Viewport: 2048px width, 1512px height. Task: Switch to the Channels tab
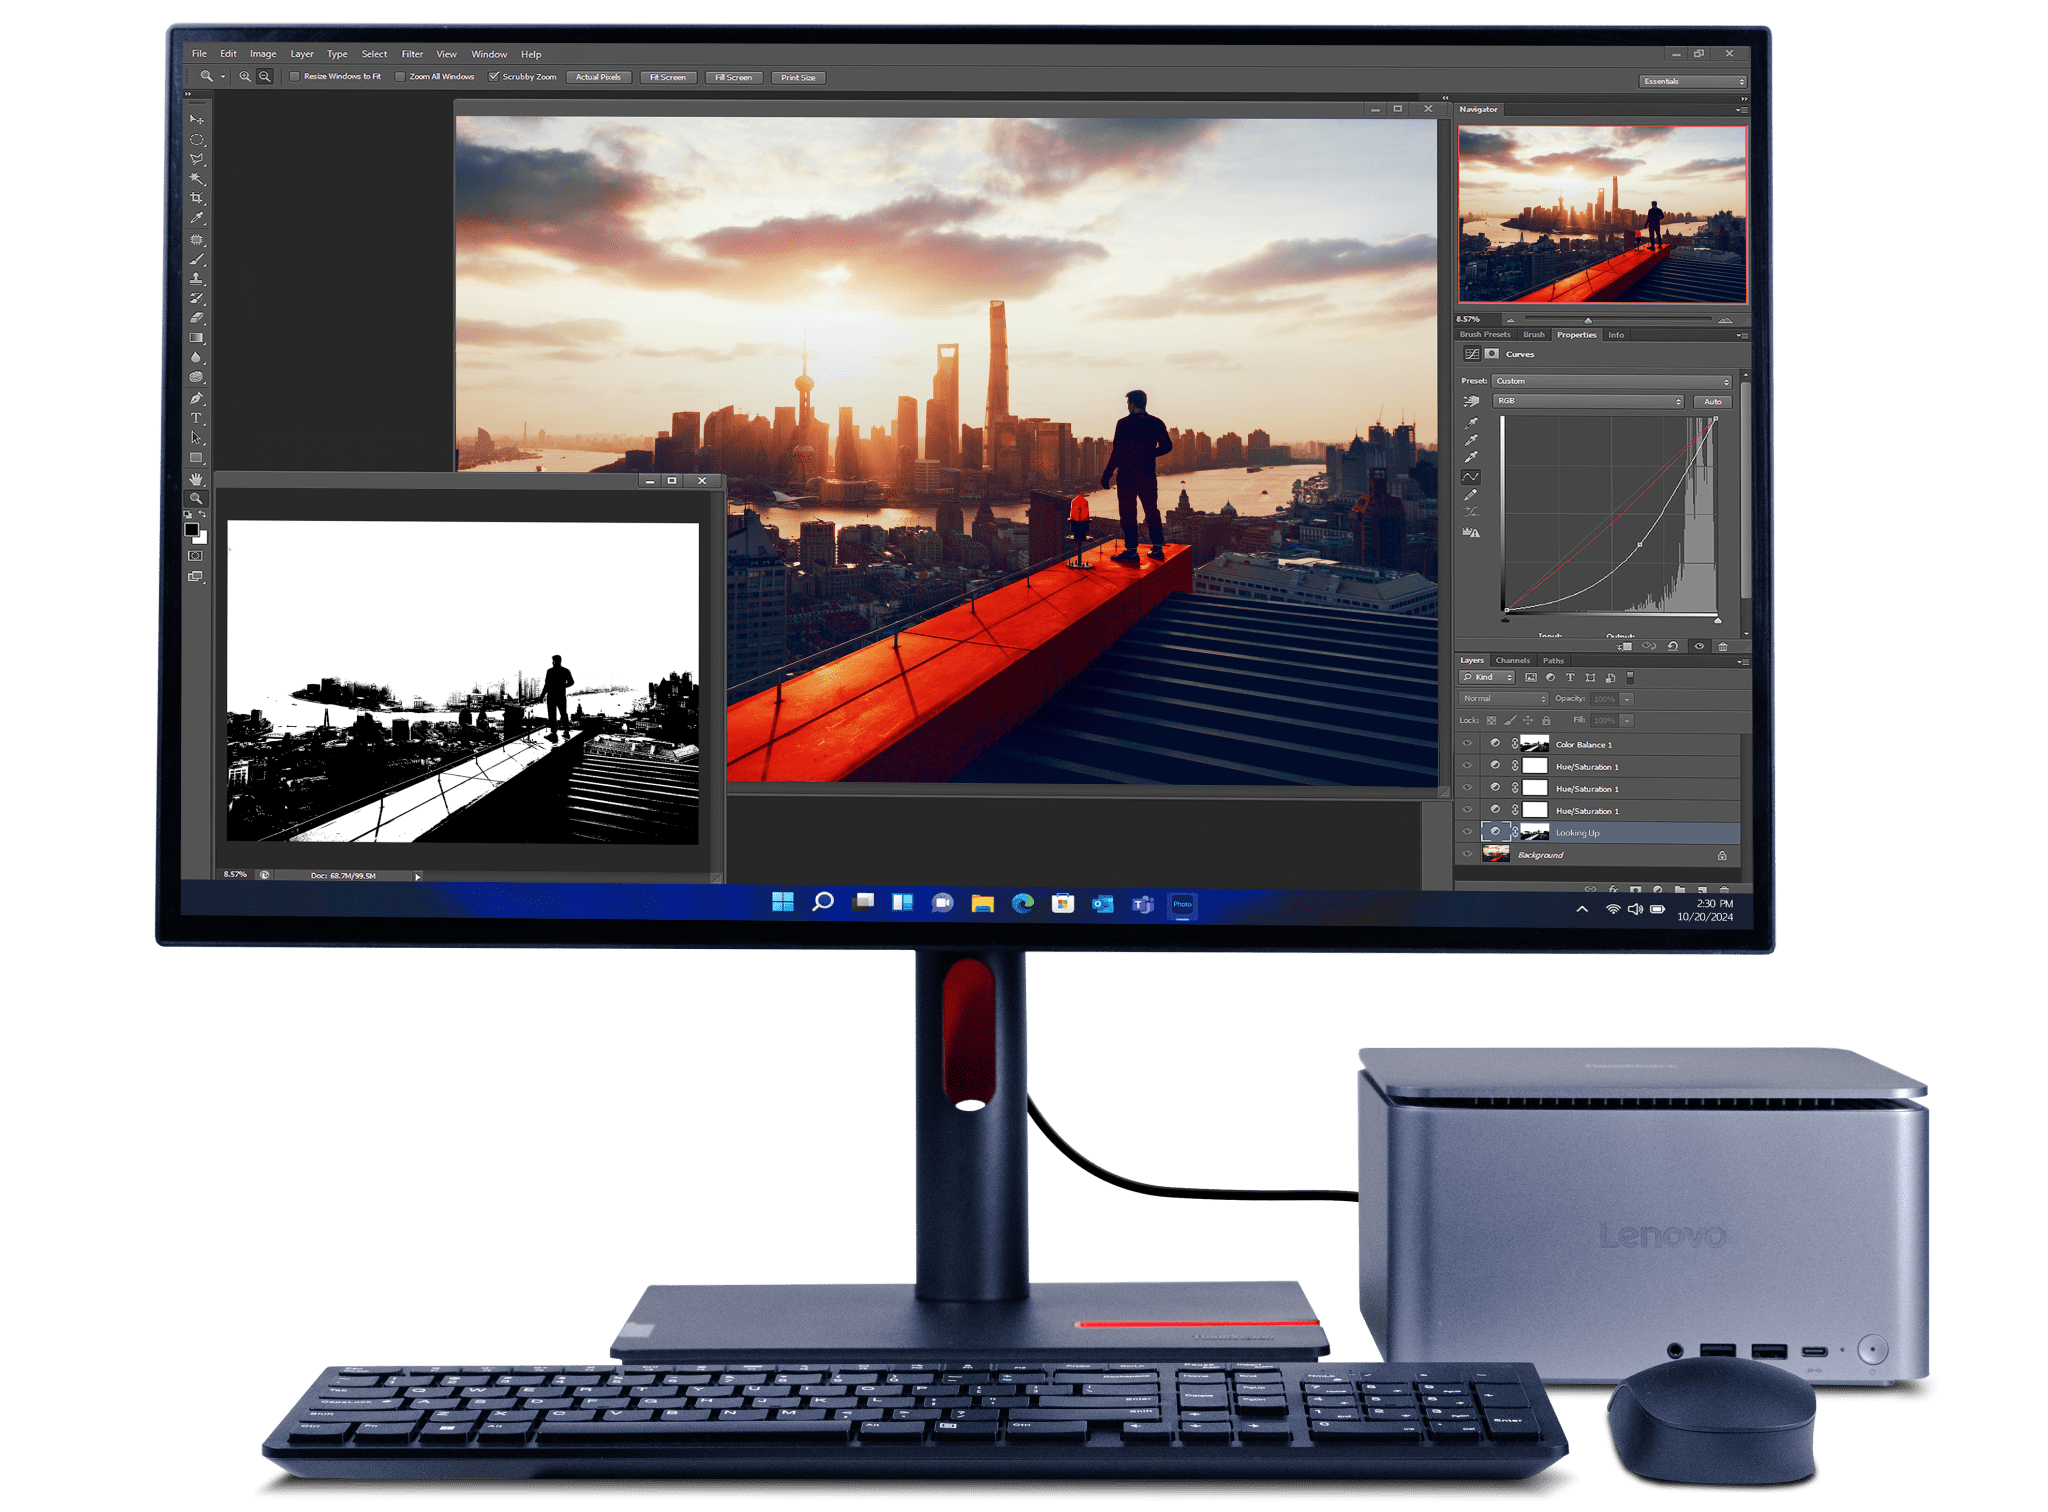coord(1512,661)
